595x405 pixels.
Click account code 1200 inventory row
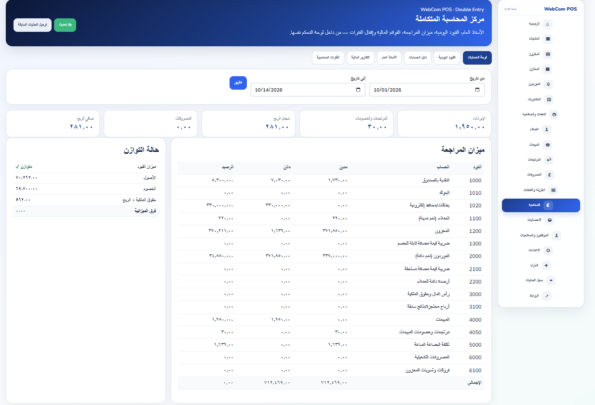tap(331, 231)
